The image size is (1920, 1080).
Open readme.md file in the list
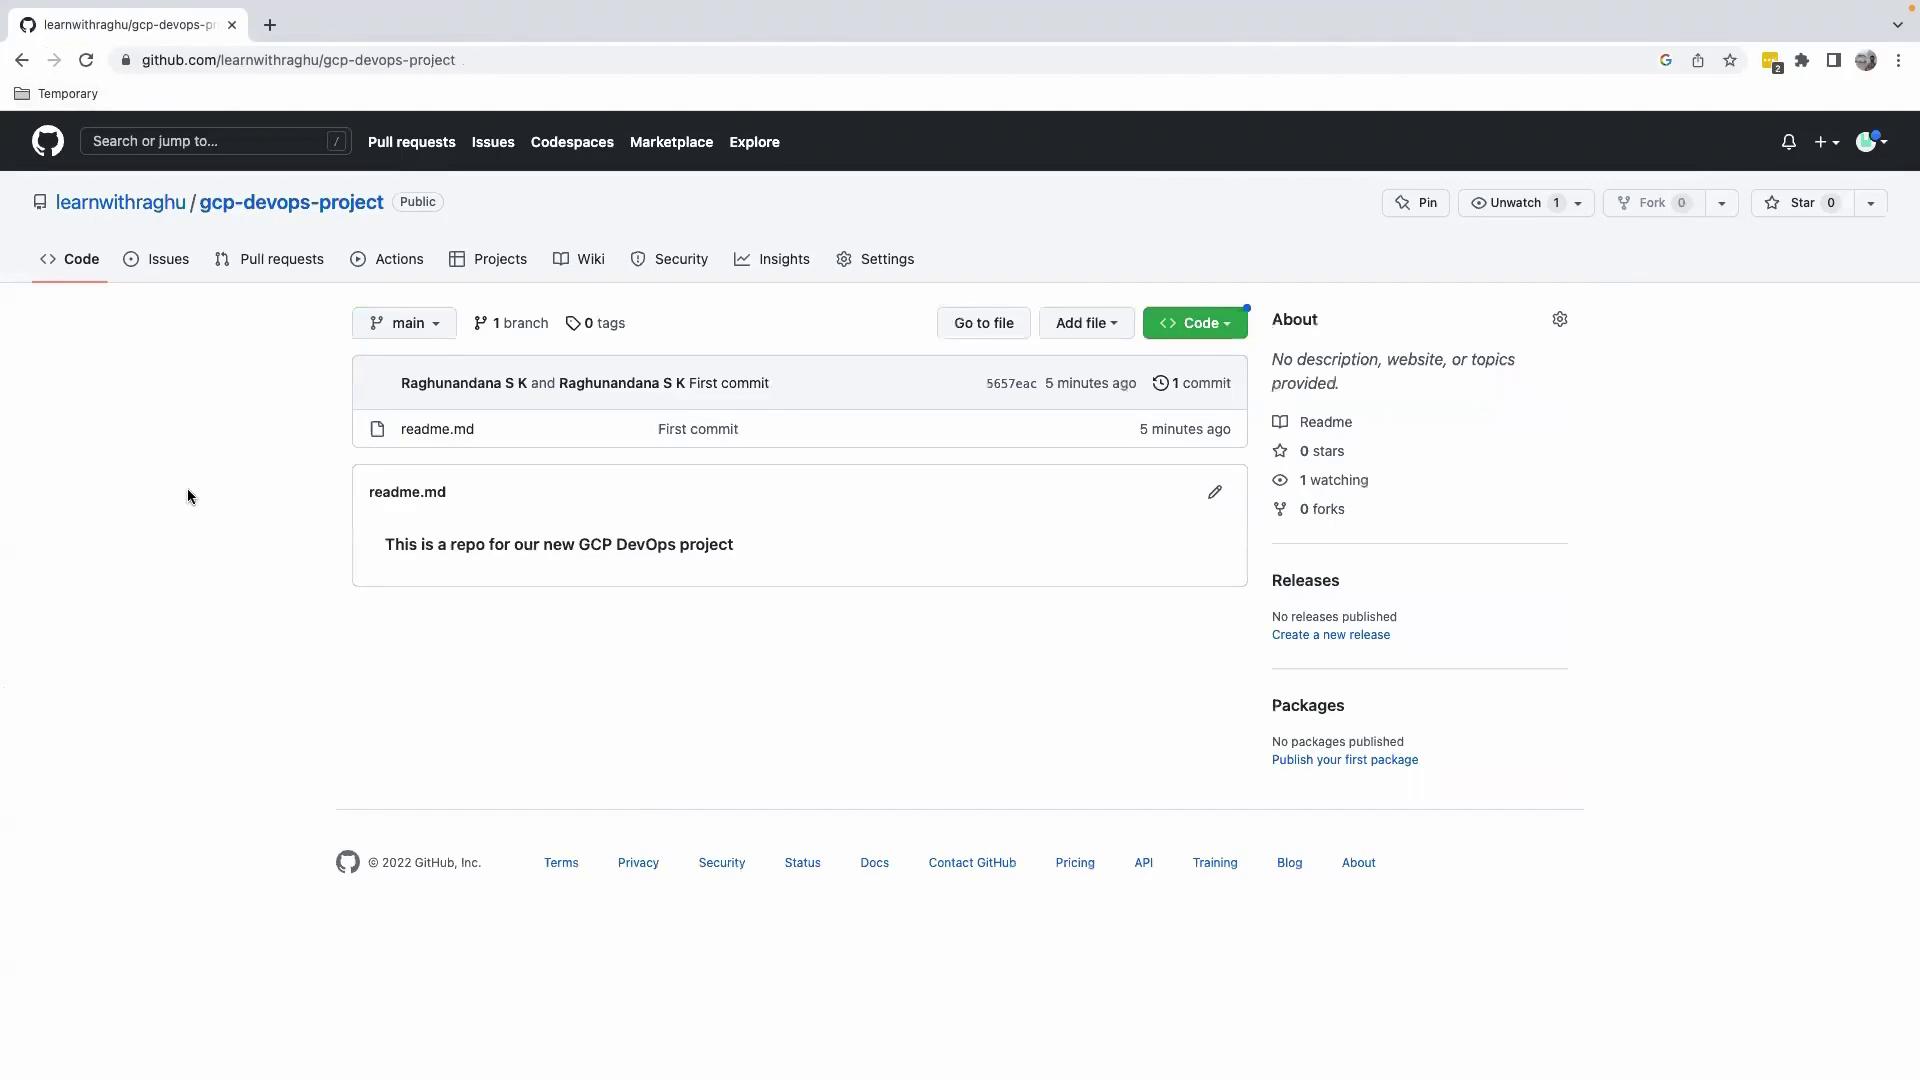(437, 429)
